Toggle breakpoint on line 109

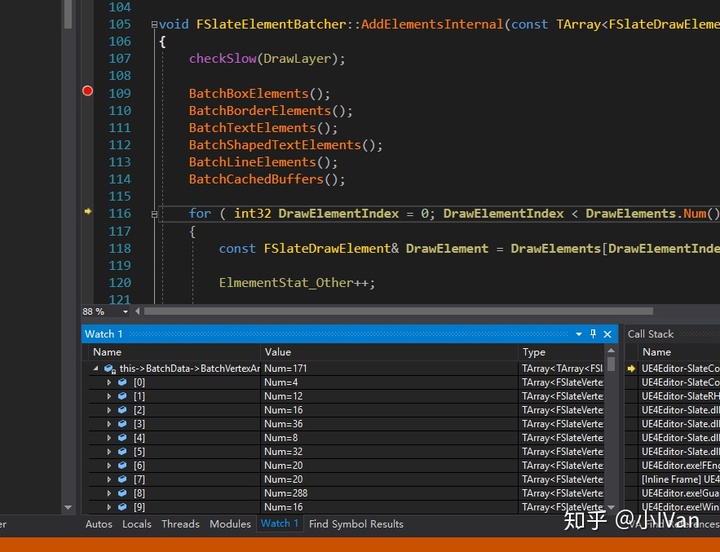87,91
